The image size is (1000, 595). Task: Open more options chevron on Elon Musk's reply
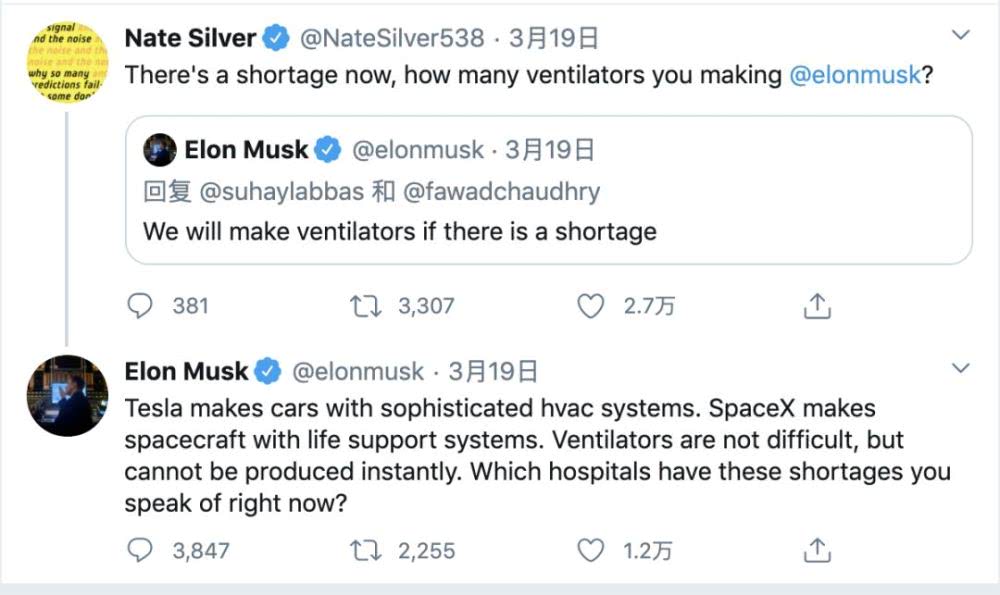coord(961,369)
